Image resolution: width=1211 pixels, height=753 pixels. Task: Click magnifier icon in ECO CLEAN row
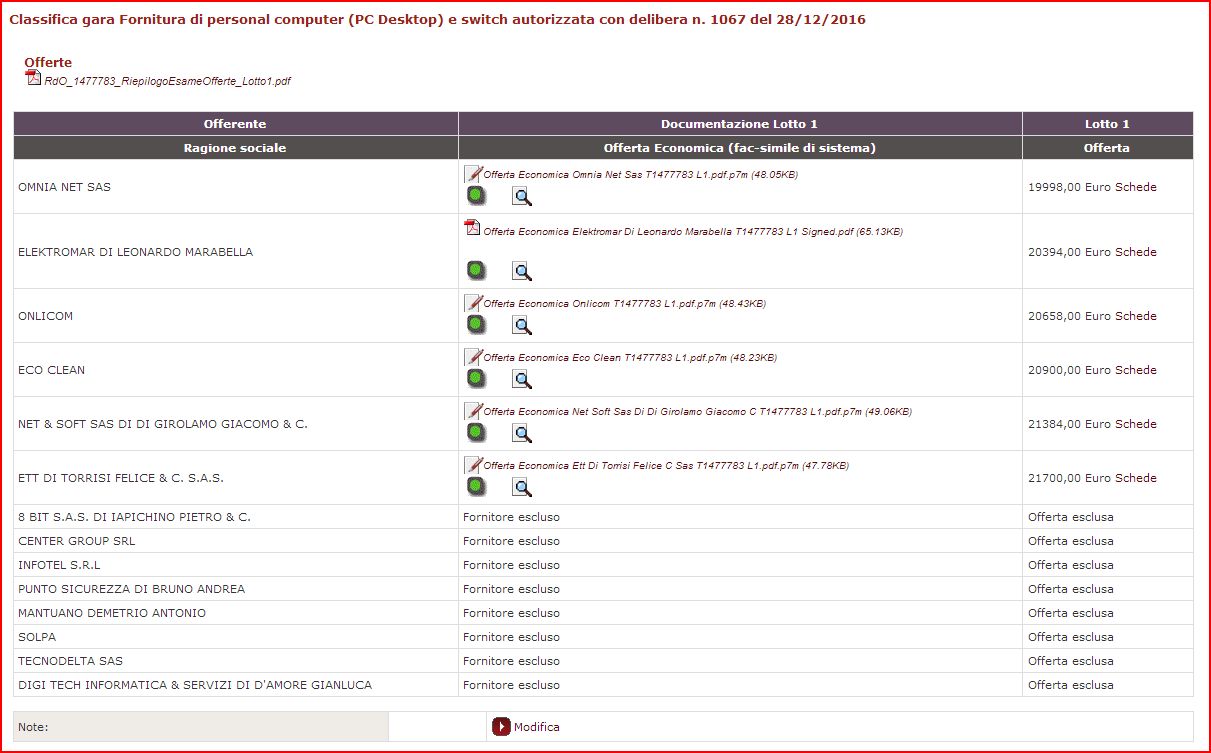[521, 379]
